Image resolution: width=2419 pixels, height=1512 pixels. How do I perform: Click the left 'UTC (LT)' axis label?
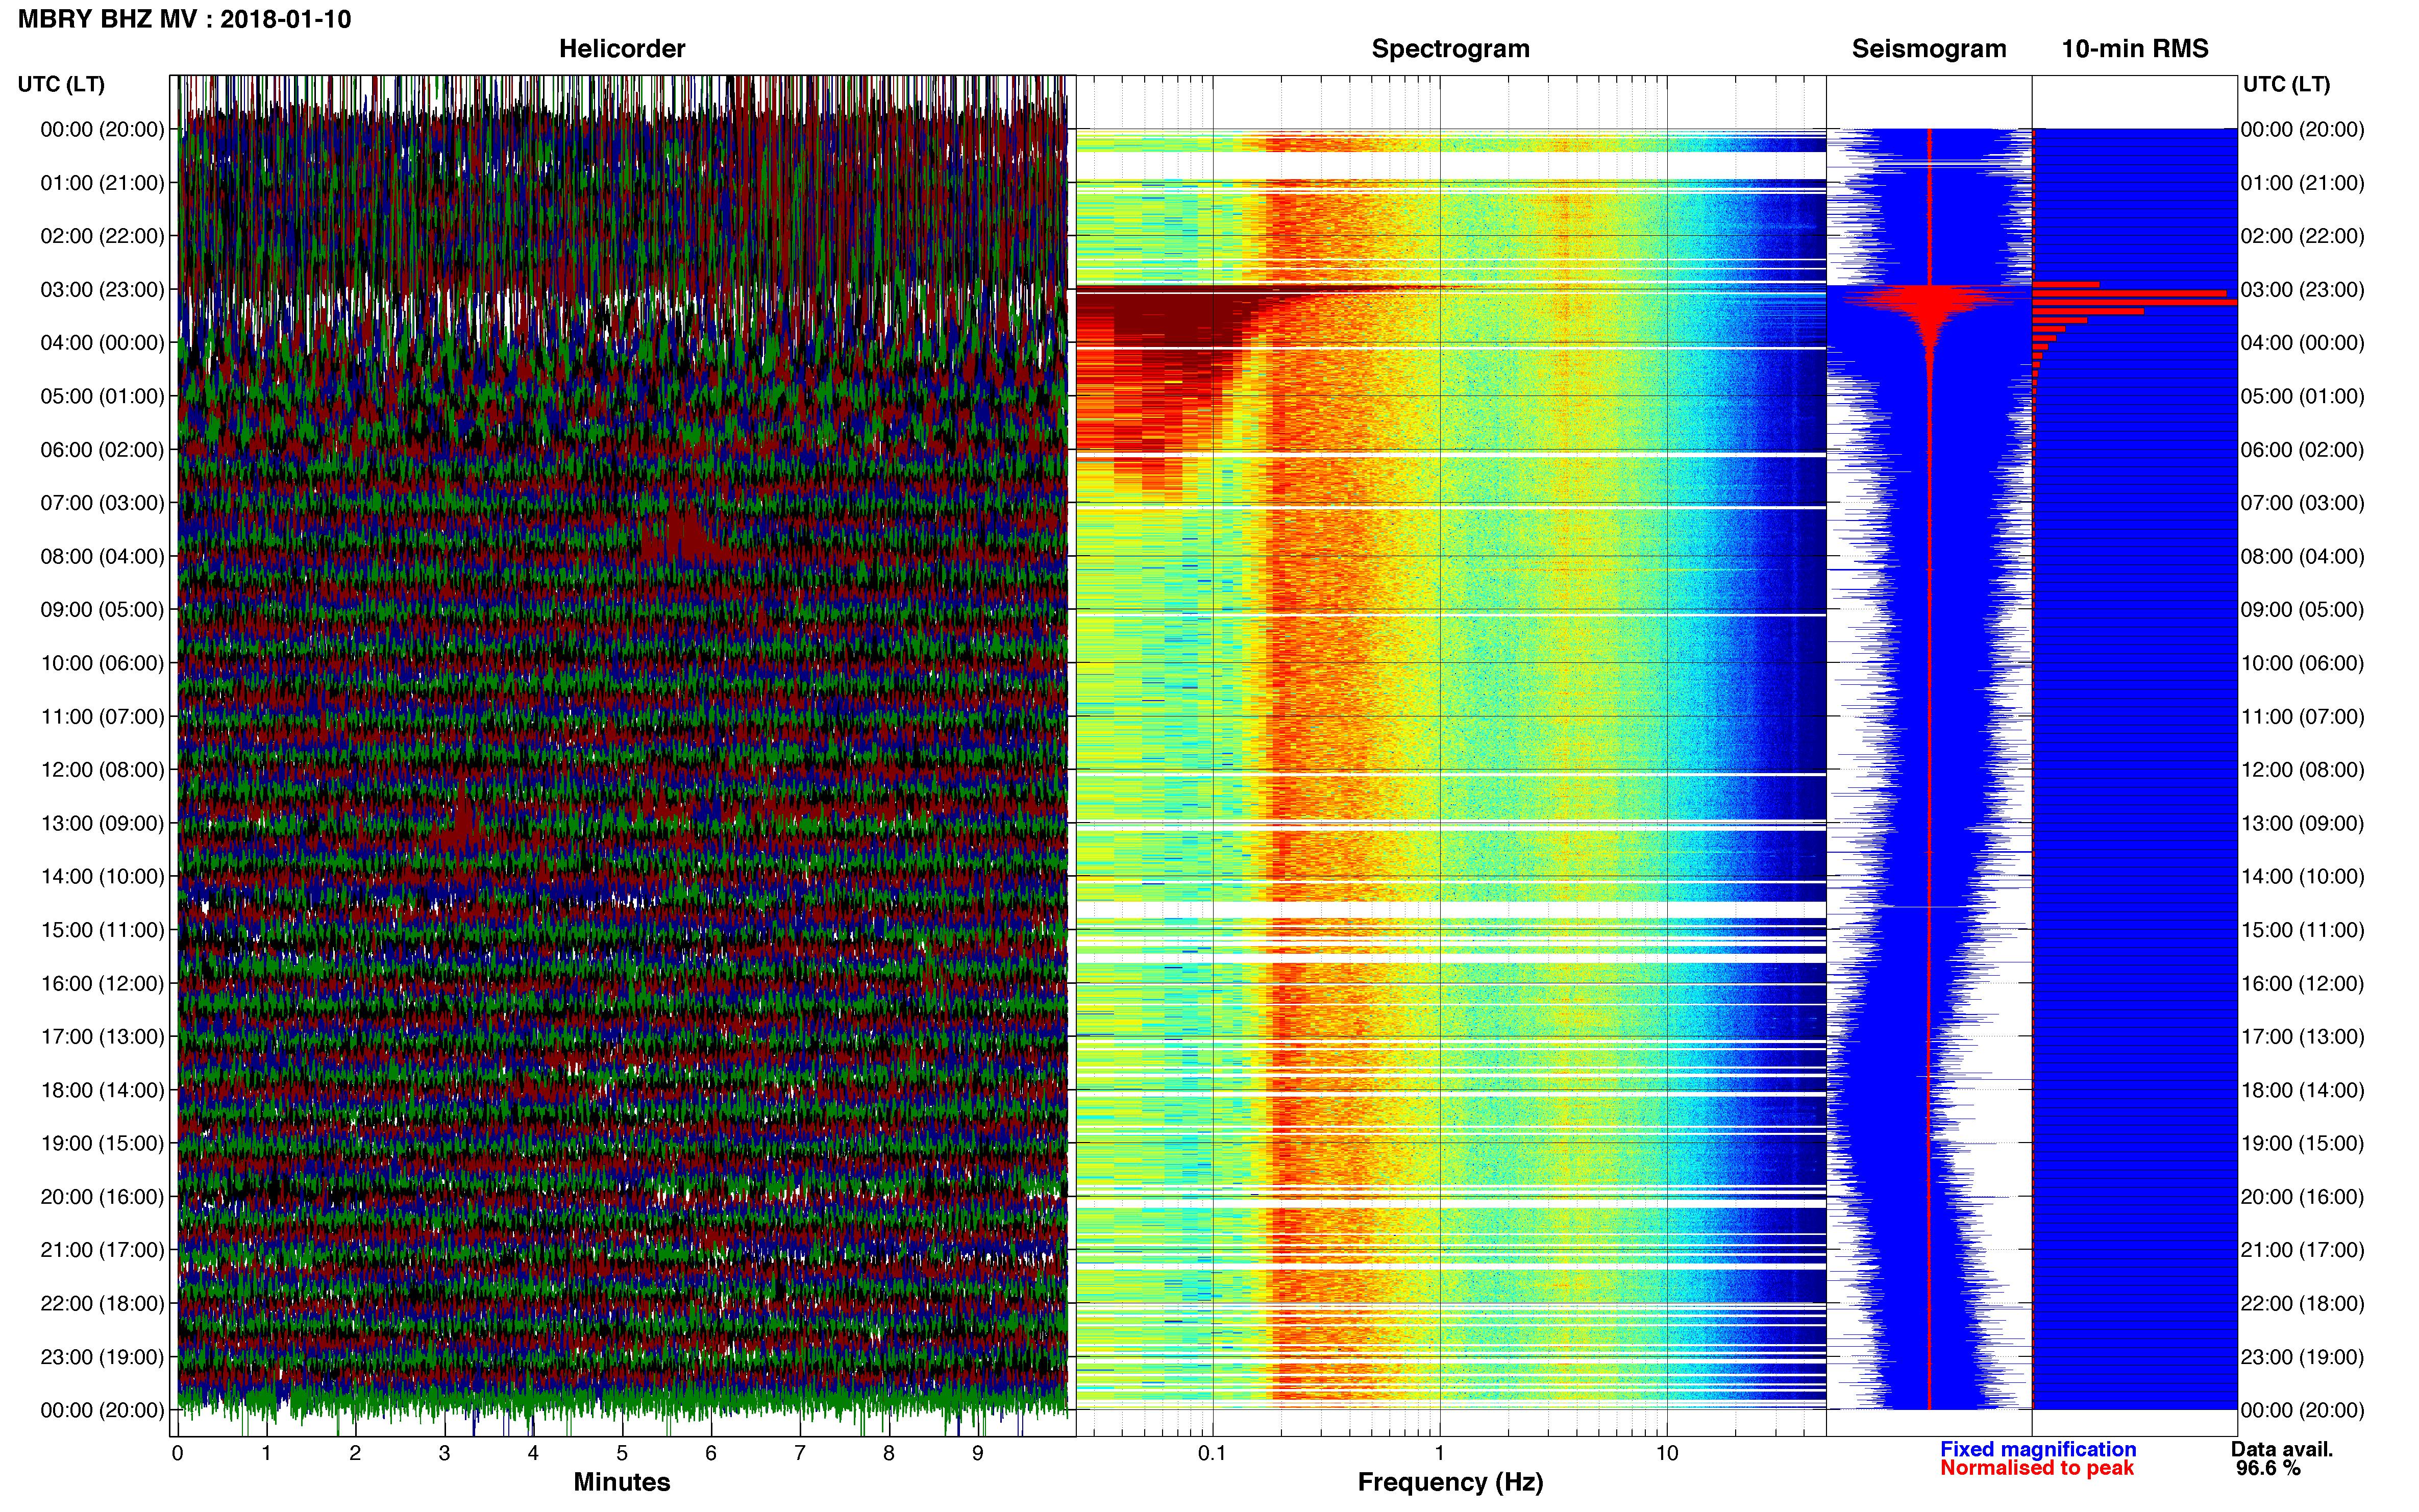coord(61,84)
